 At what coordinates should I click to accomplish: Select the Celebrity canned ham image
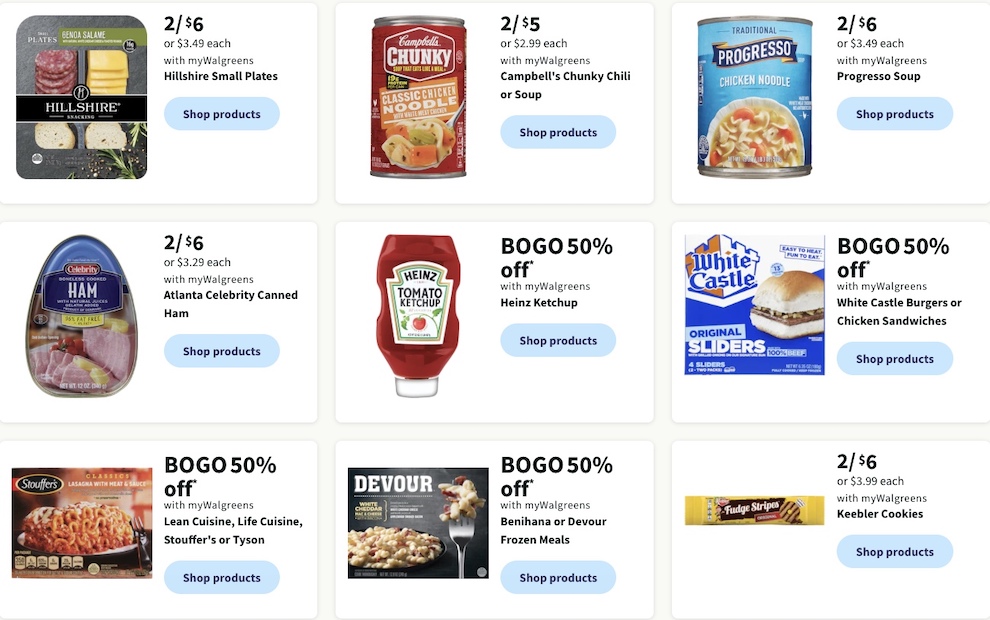pyautogui.click(x=81, y=316)
